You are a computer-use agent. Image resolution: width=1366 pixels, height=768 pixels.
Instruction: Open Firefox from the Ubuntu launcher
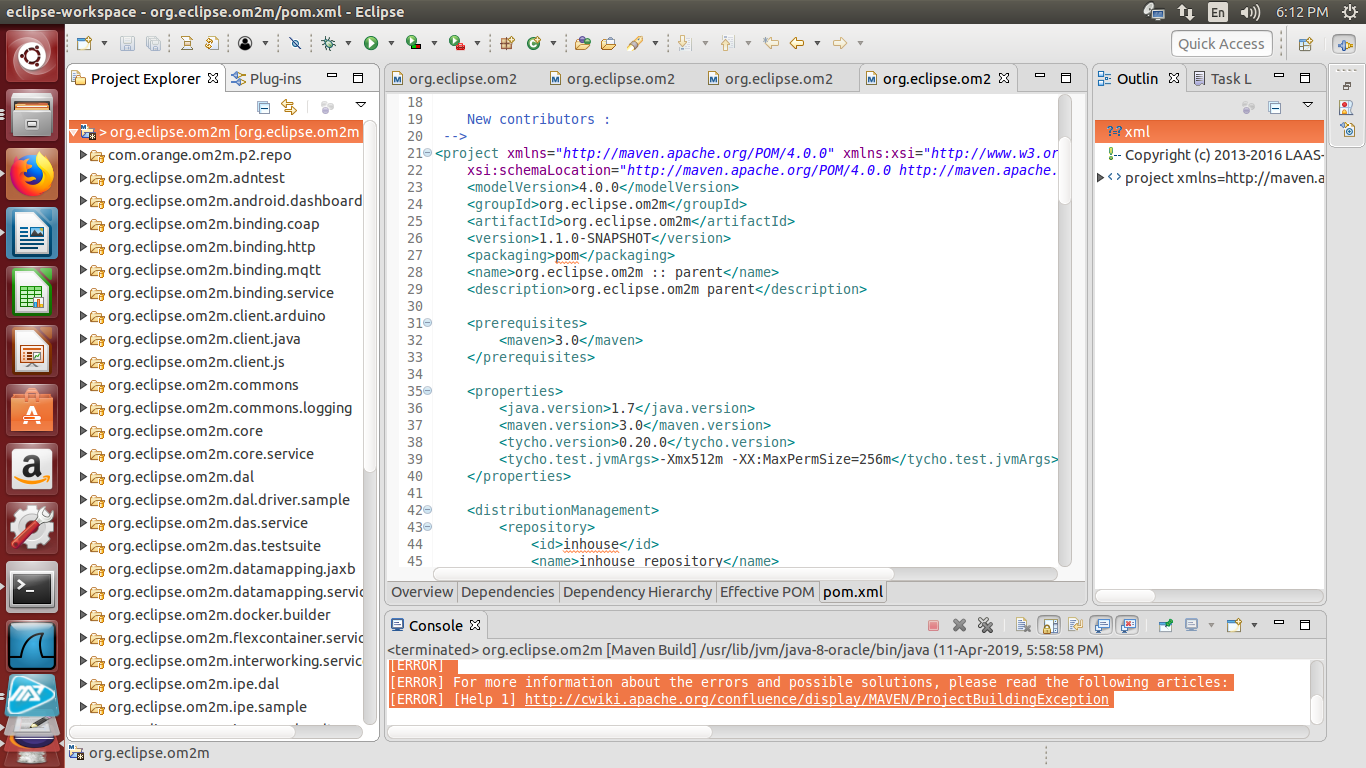pyautogui.click(x=32, y=176)
